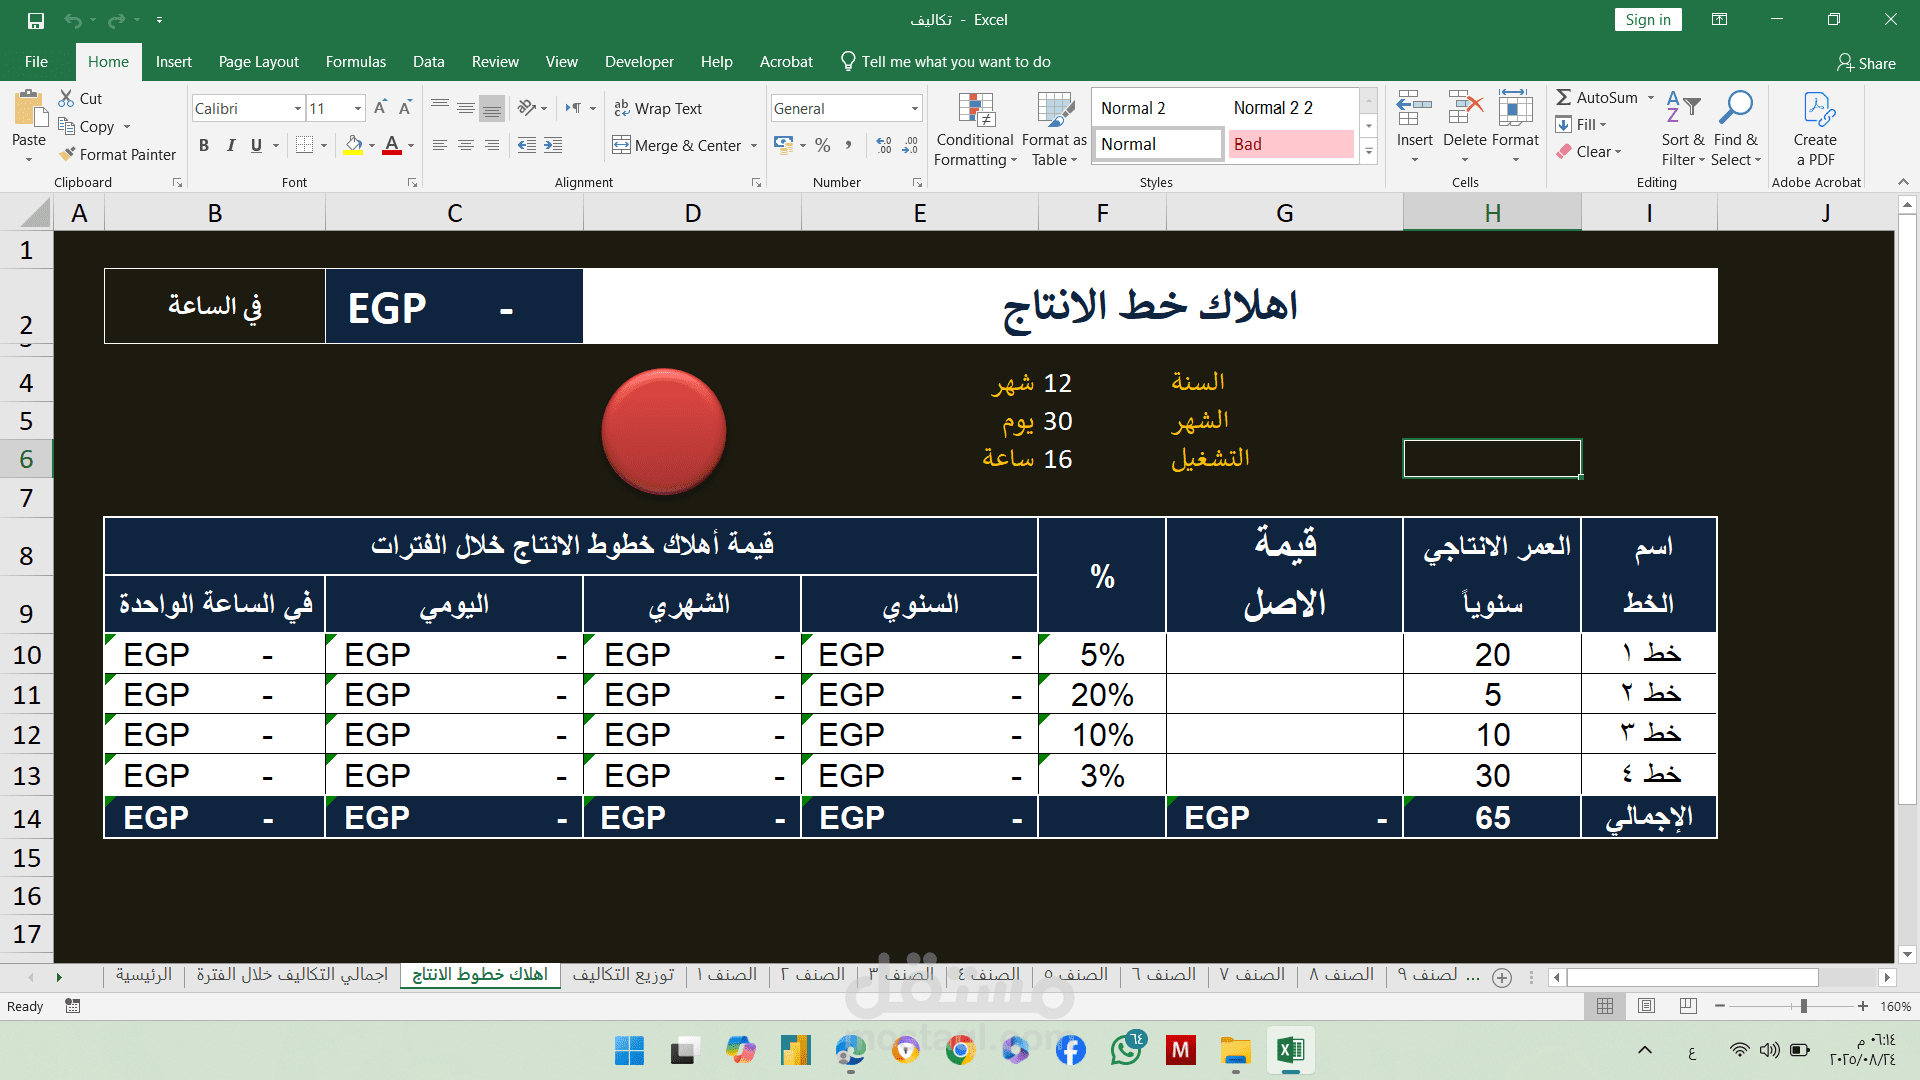This screenshot has height=1080, width=1920.
Task: Apply the Bad cell style
Action: click(x=1289, y=144)
